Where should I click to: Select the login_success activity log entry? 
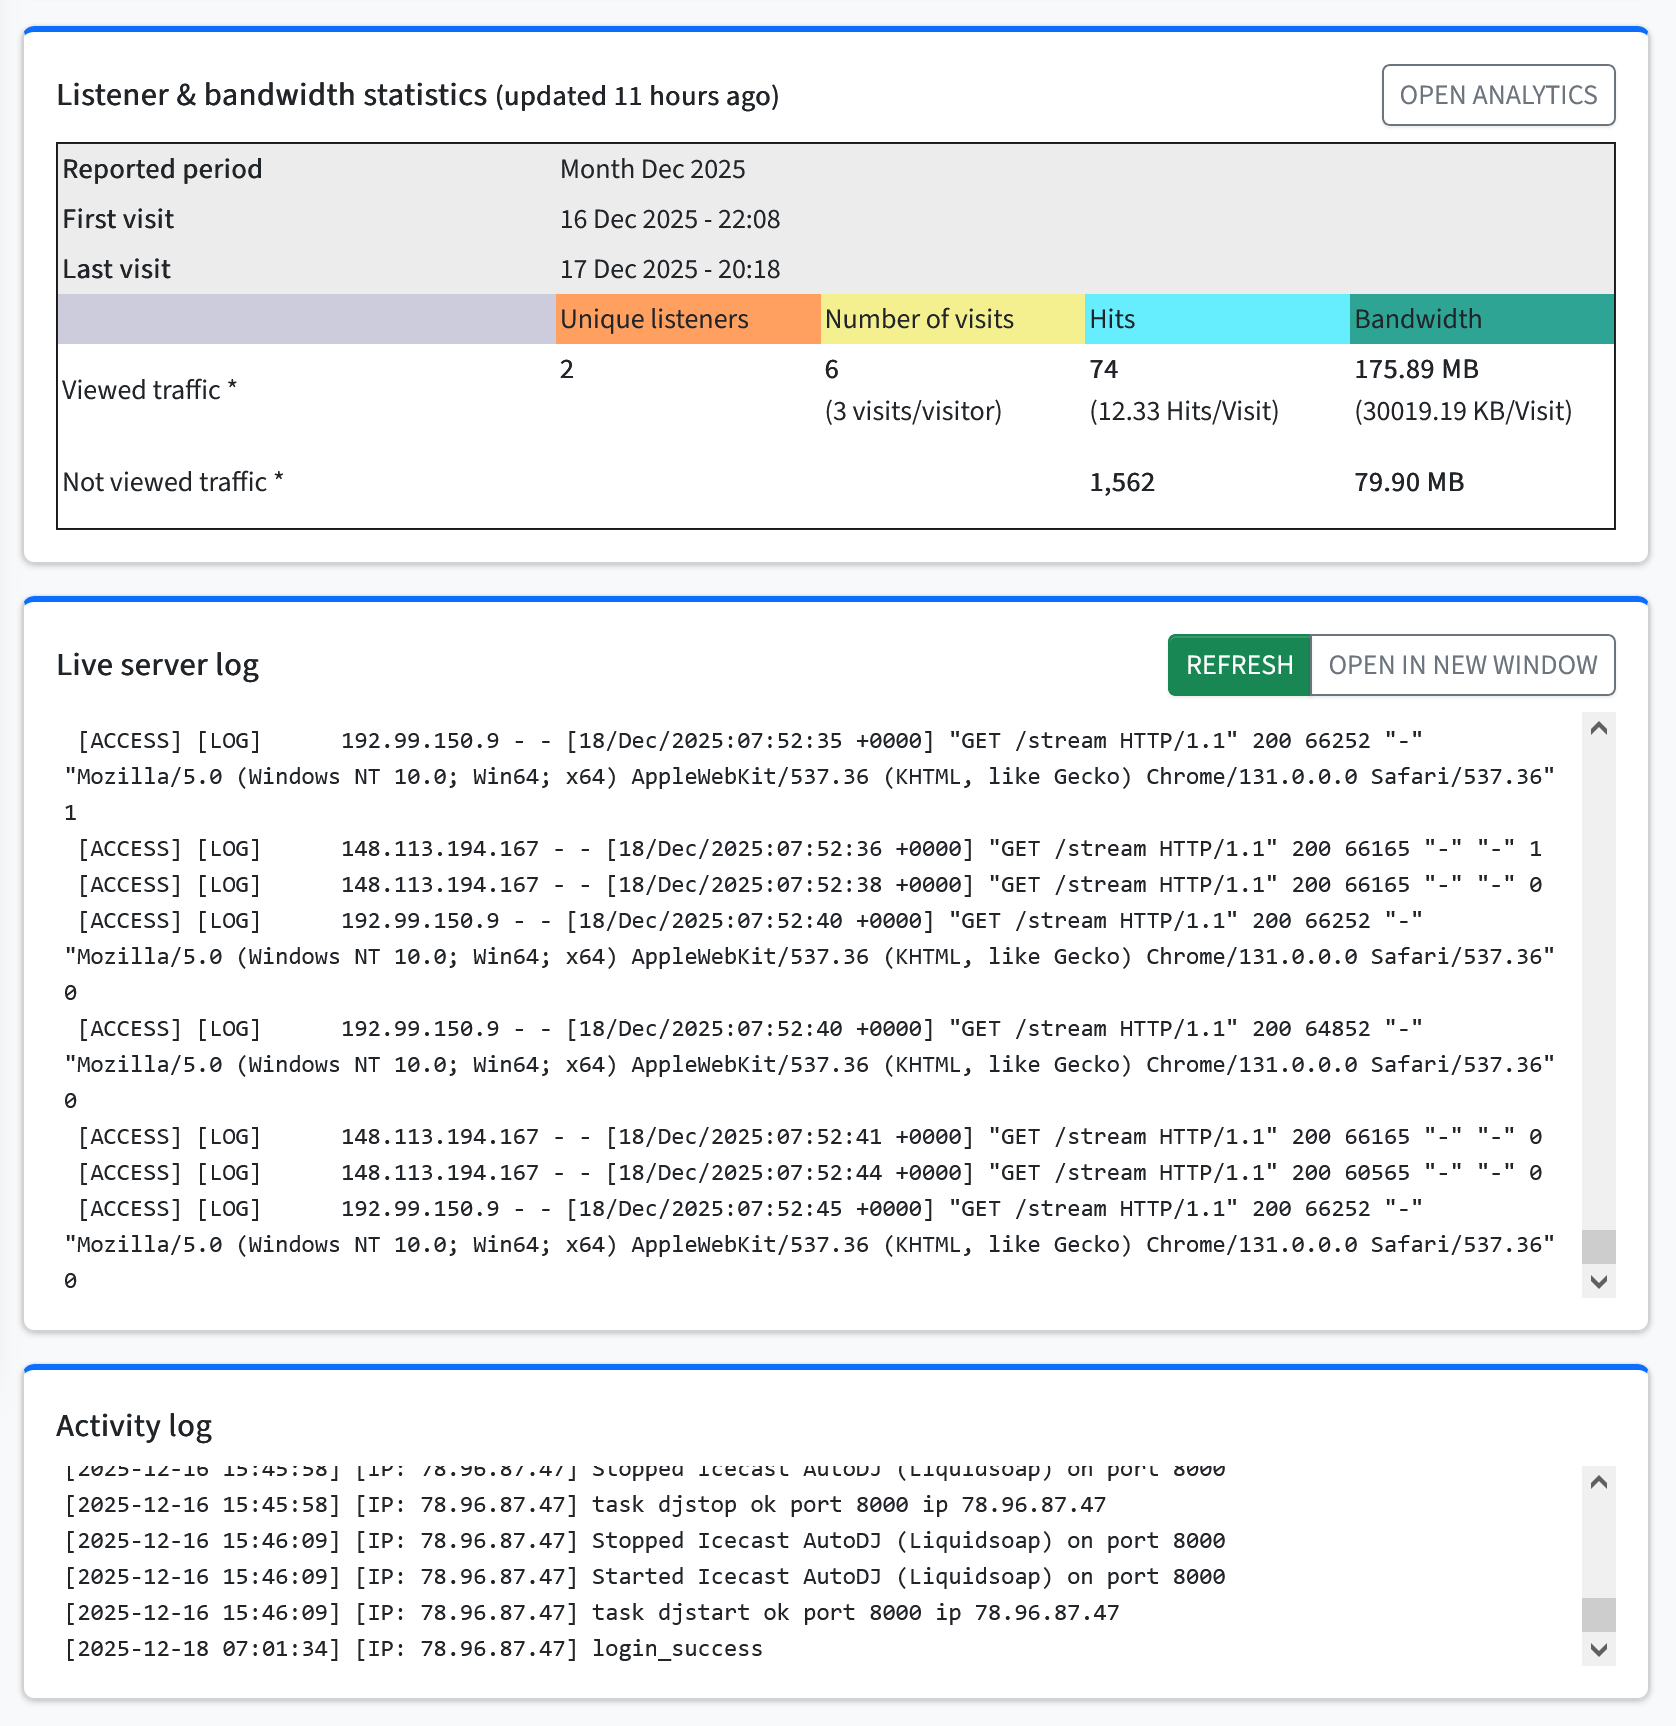(x=413, y=1648)
